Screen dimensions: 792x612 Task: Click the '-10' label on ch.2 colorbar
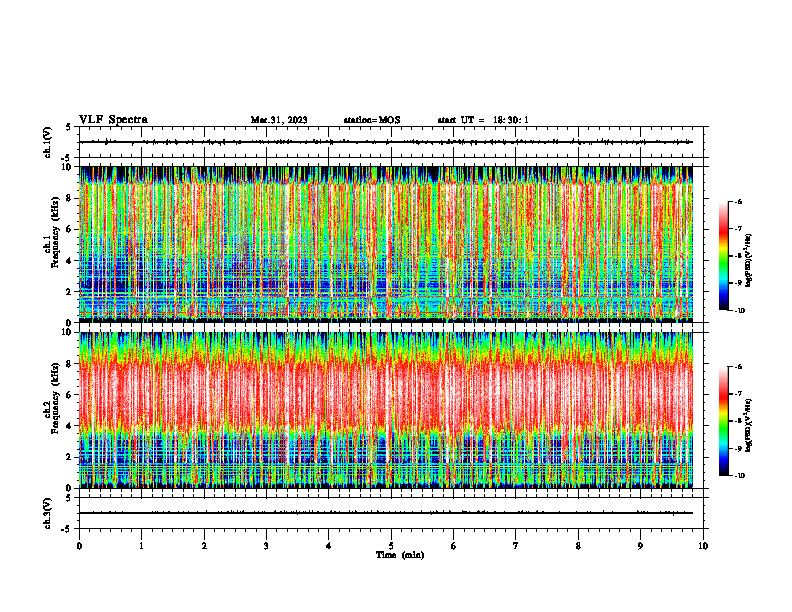(x=739, y=476)
